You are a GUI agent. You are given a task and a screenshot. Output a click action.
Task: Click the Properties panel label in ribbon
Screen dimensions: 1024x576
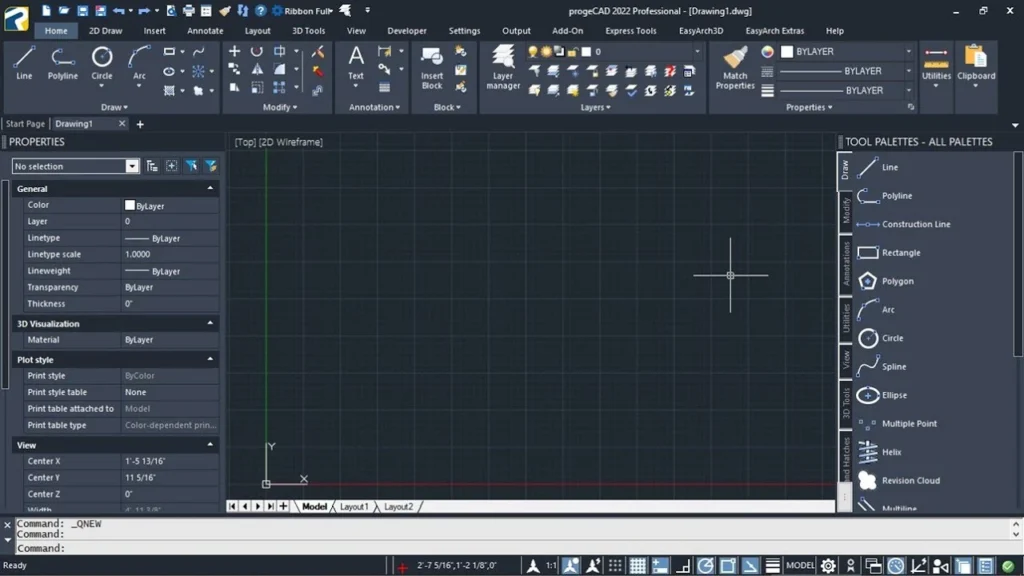(808, 107)
